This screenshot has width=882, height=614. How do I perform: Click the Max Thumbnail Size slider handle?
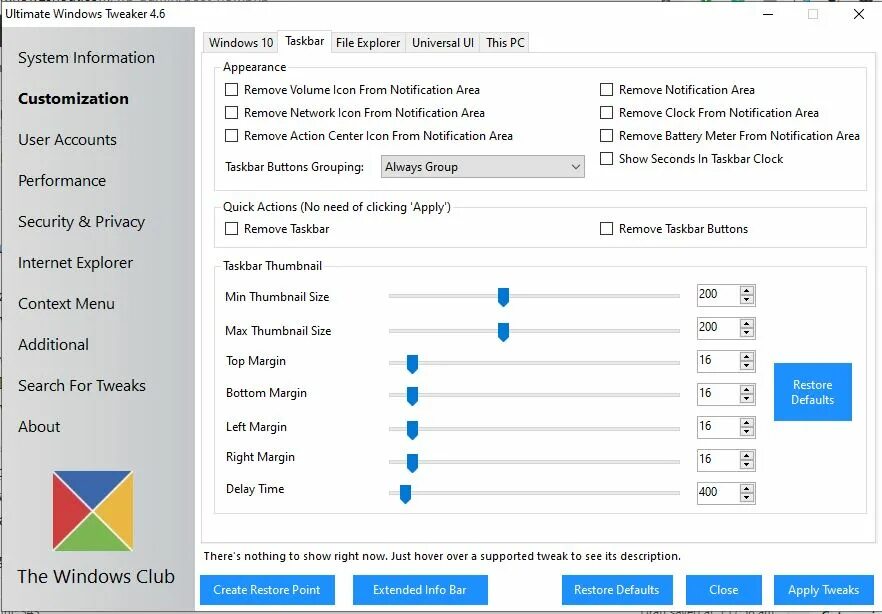[503, 332]
